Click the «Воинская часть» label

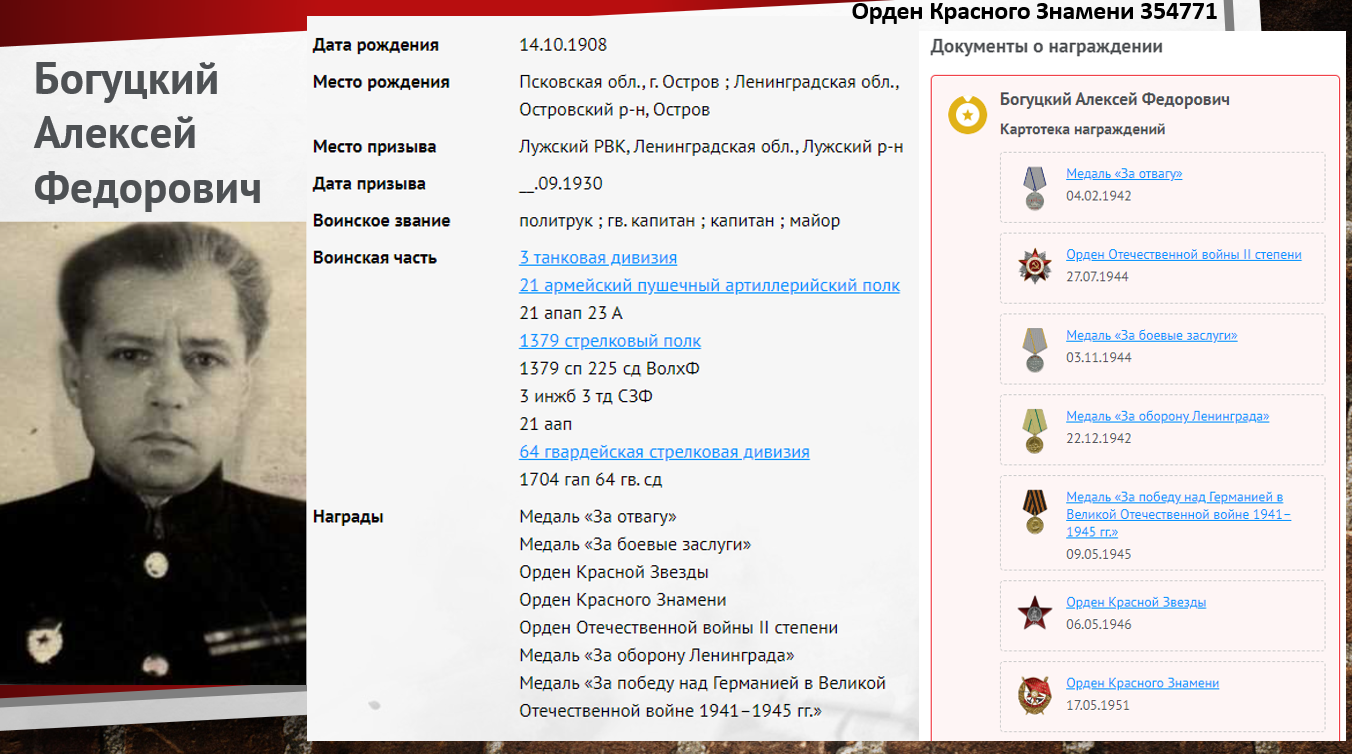point(375,258)
